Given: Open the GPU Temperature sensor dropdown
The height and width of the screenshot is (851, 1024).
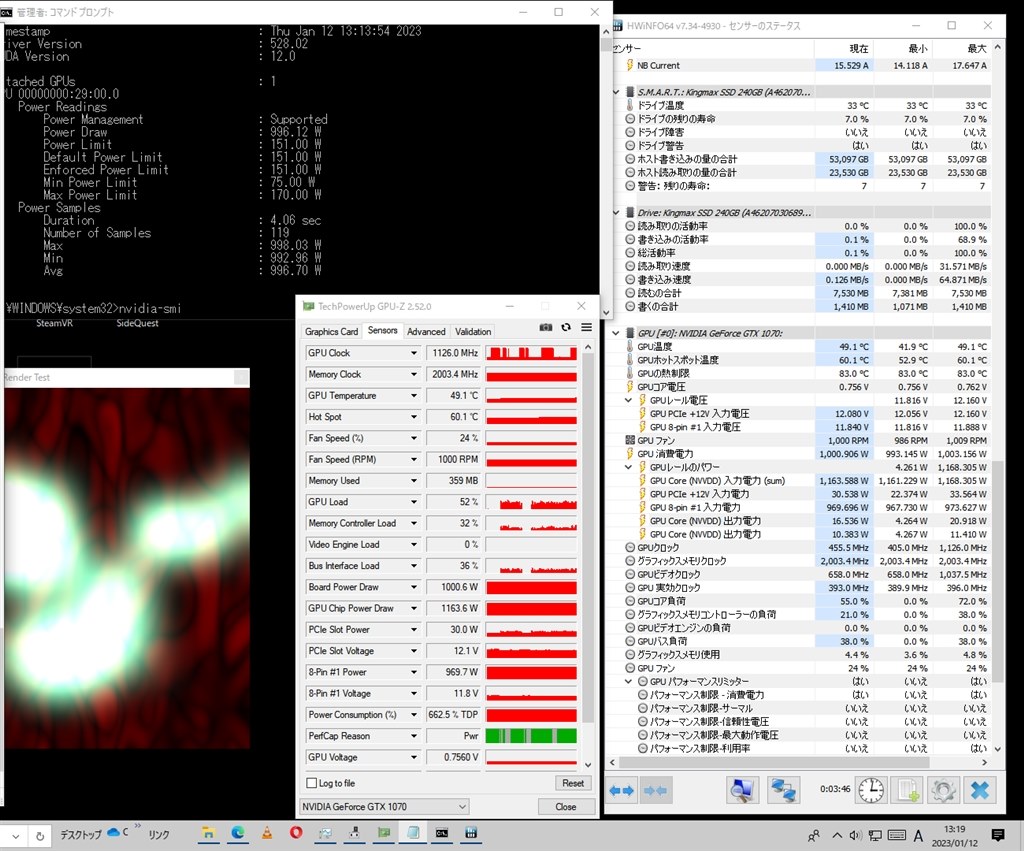Looking at the screenshot, I should coord(414,396).
